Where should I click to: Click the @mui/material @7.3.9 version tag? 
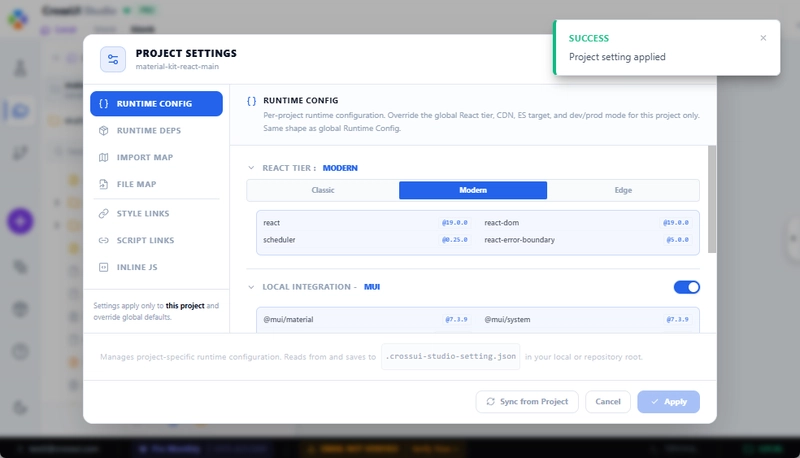tap(456, 320)
